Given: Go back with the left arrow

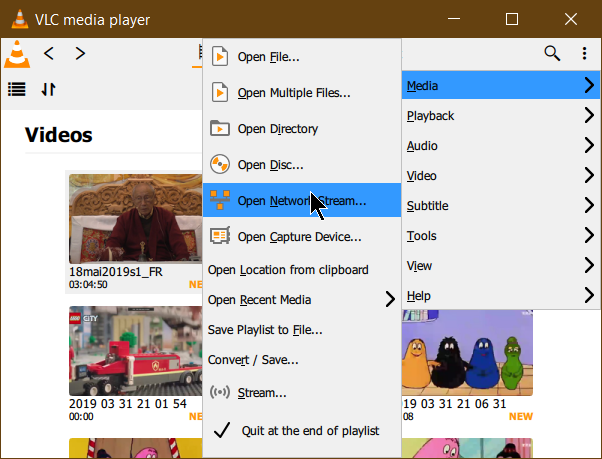Looking at the screenshot, I should 49,53.
